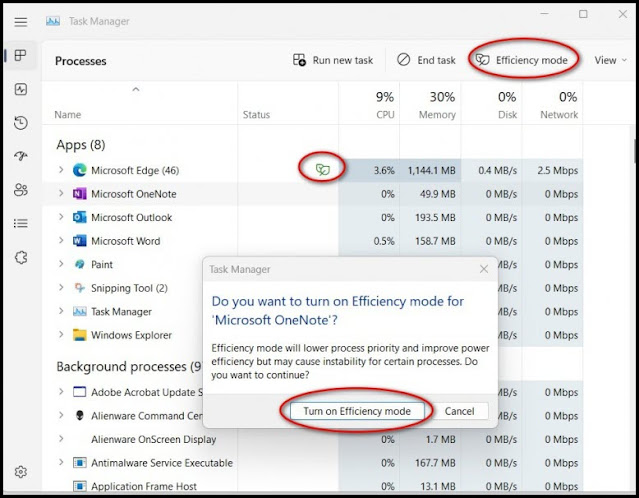Image resolution: width=639 pixels, height=498 pixels.
Task: Cancel the Efficiency mode dialog
Action: [x=459, y=411]
